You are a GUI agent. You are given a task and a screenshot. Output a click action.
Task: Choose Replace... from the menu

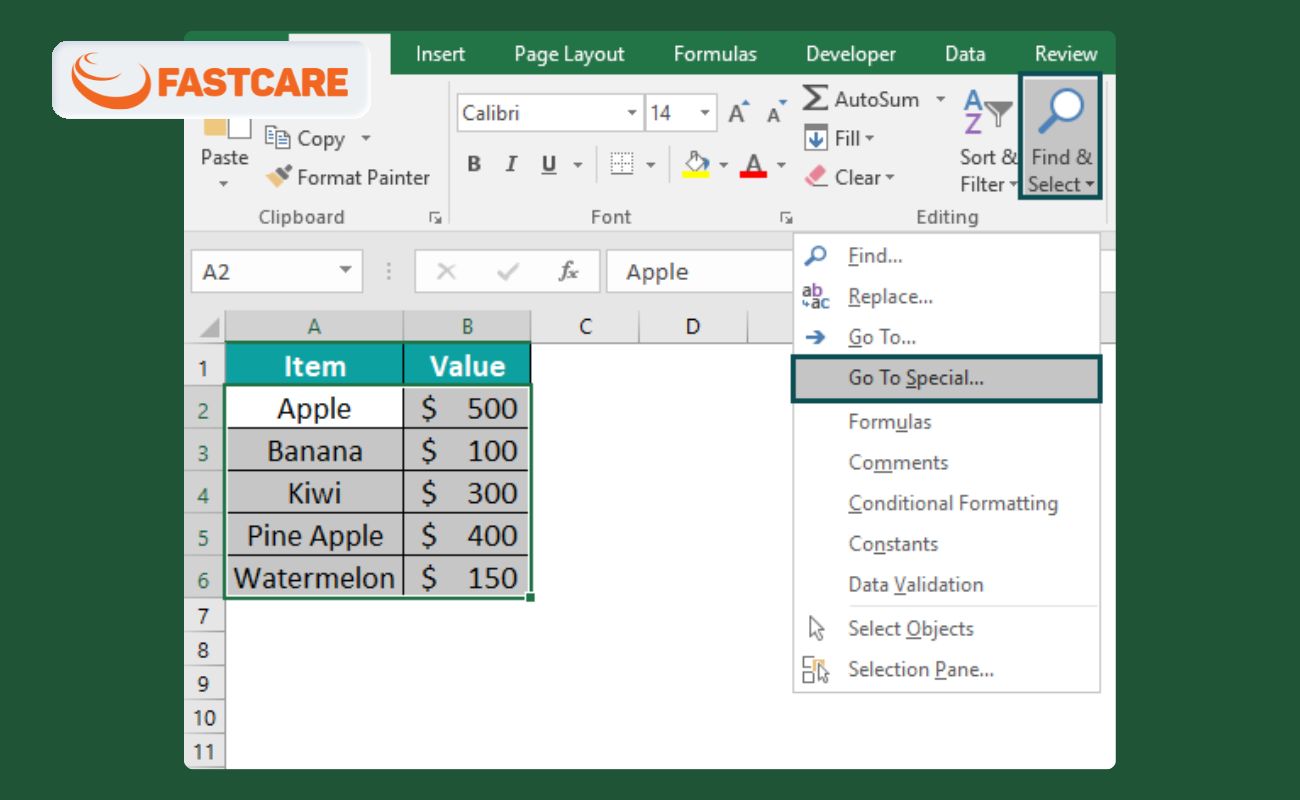point(946,297)
